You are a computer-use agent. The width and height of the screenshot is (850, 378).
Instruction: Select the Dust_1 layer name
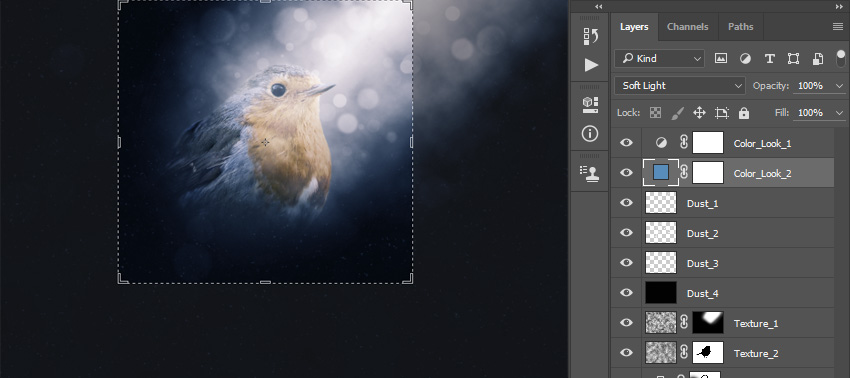tap(703, 204)
